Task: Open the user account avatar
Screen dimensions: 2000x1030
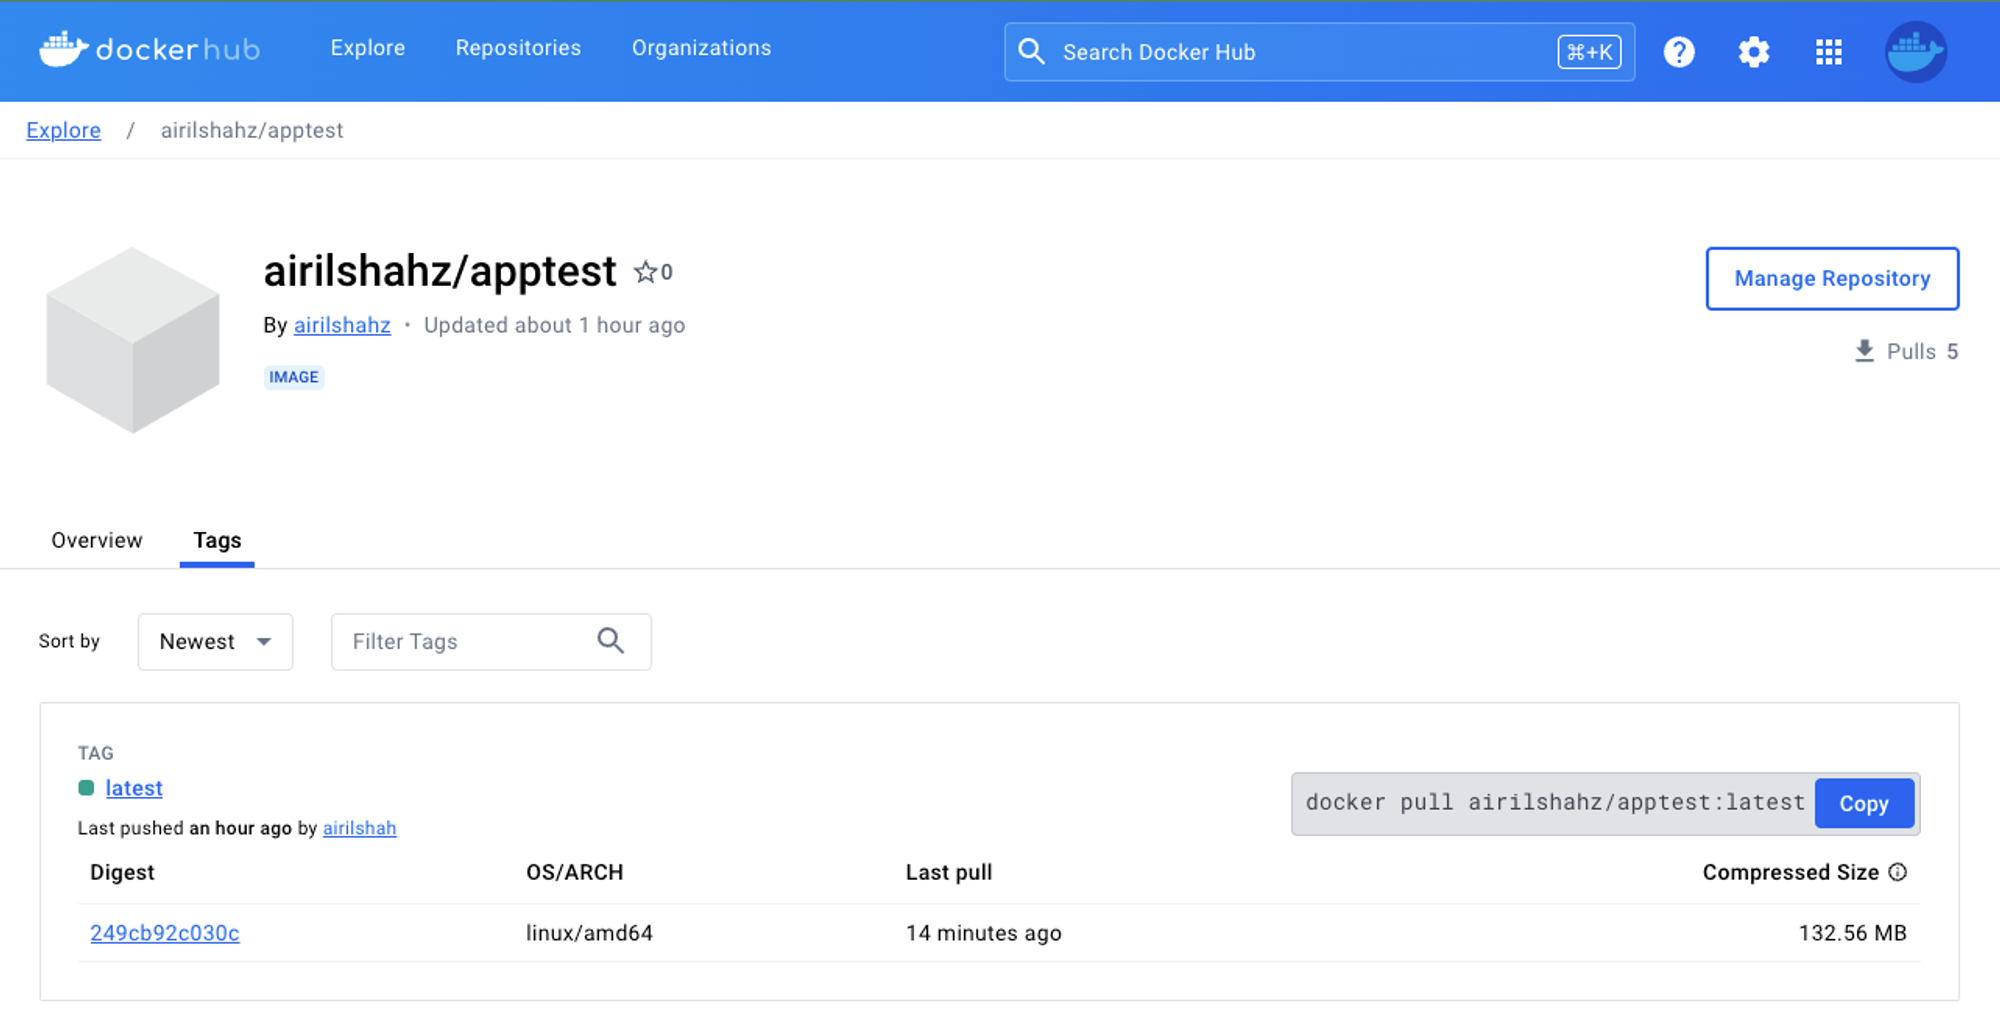Action: point(1916,52)
